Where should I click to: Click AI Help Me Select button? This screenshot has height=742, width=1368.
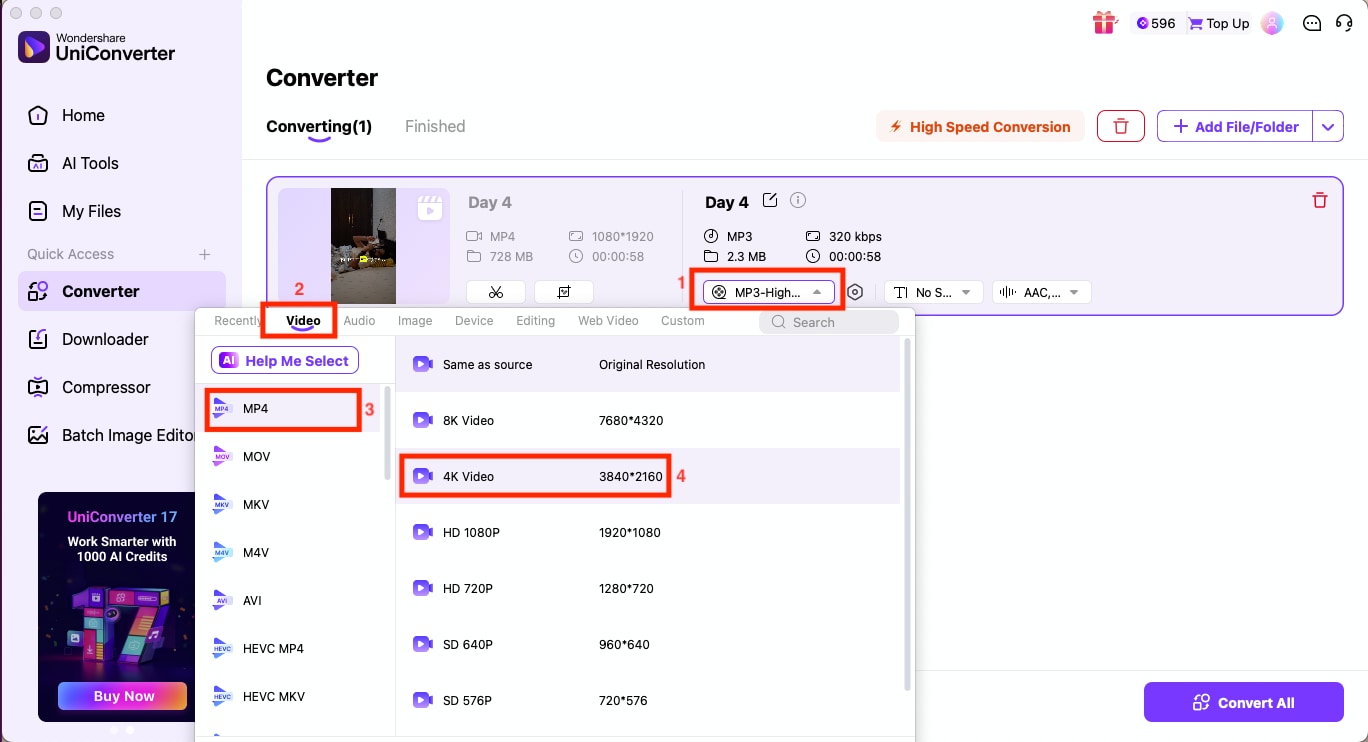285,361
